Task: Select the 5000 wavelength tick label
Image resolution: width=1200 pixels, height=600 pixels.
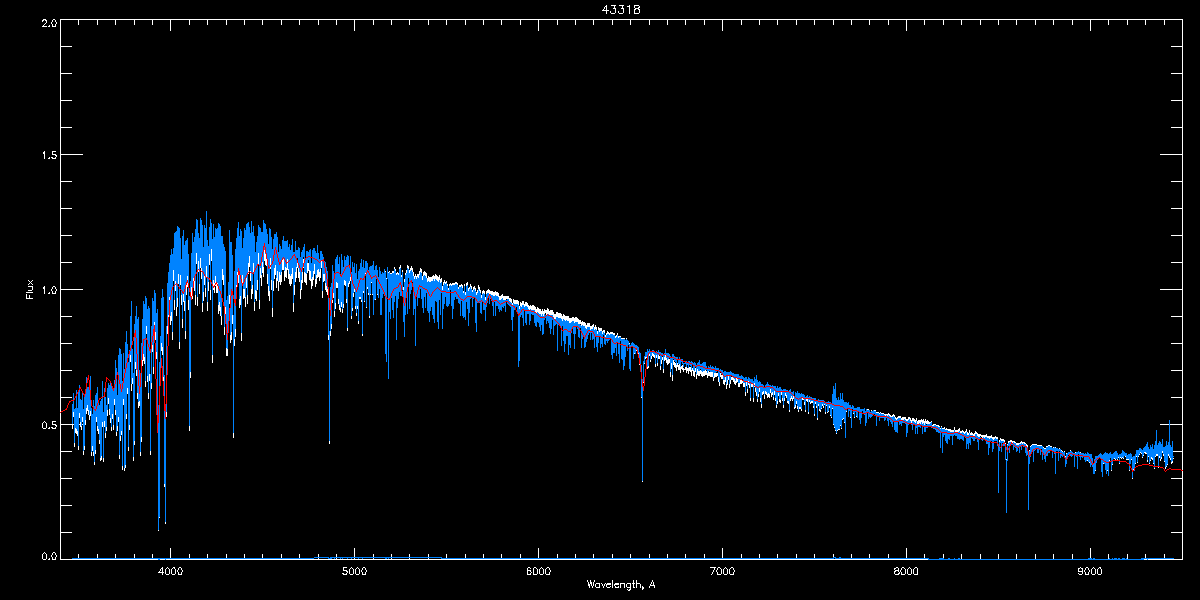Action: (x=354, y=571)
